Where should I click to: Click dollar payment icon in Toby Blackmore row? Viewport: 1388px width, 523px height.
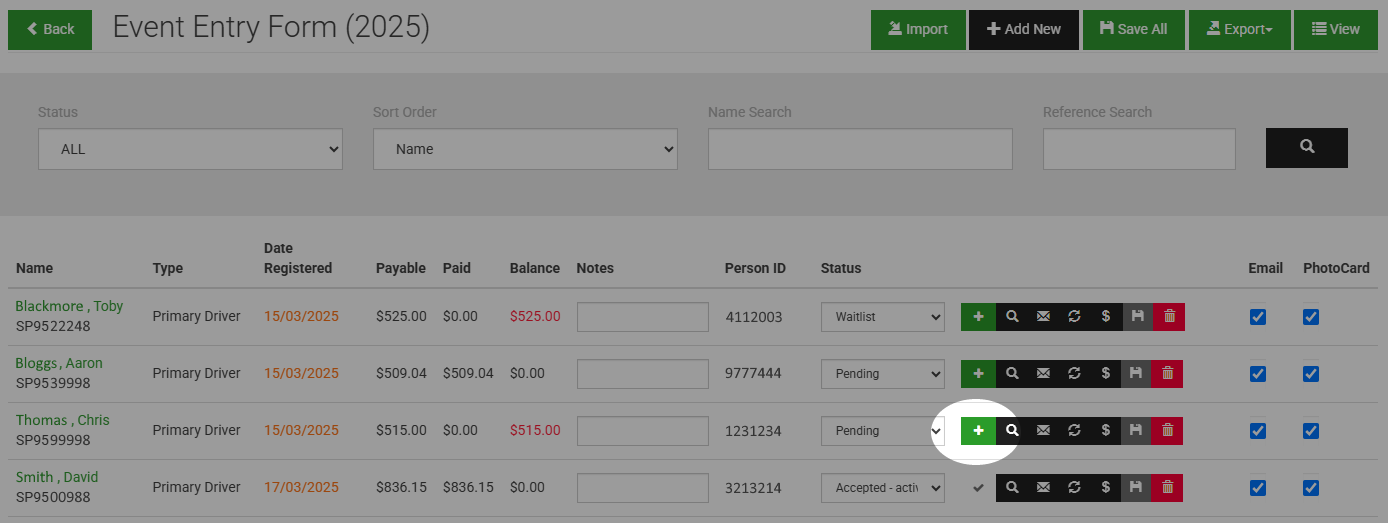coord(1105,316)
